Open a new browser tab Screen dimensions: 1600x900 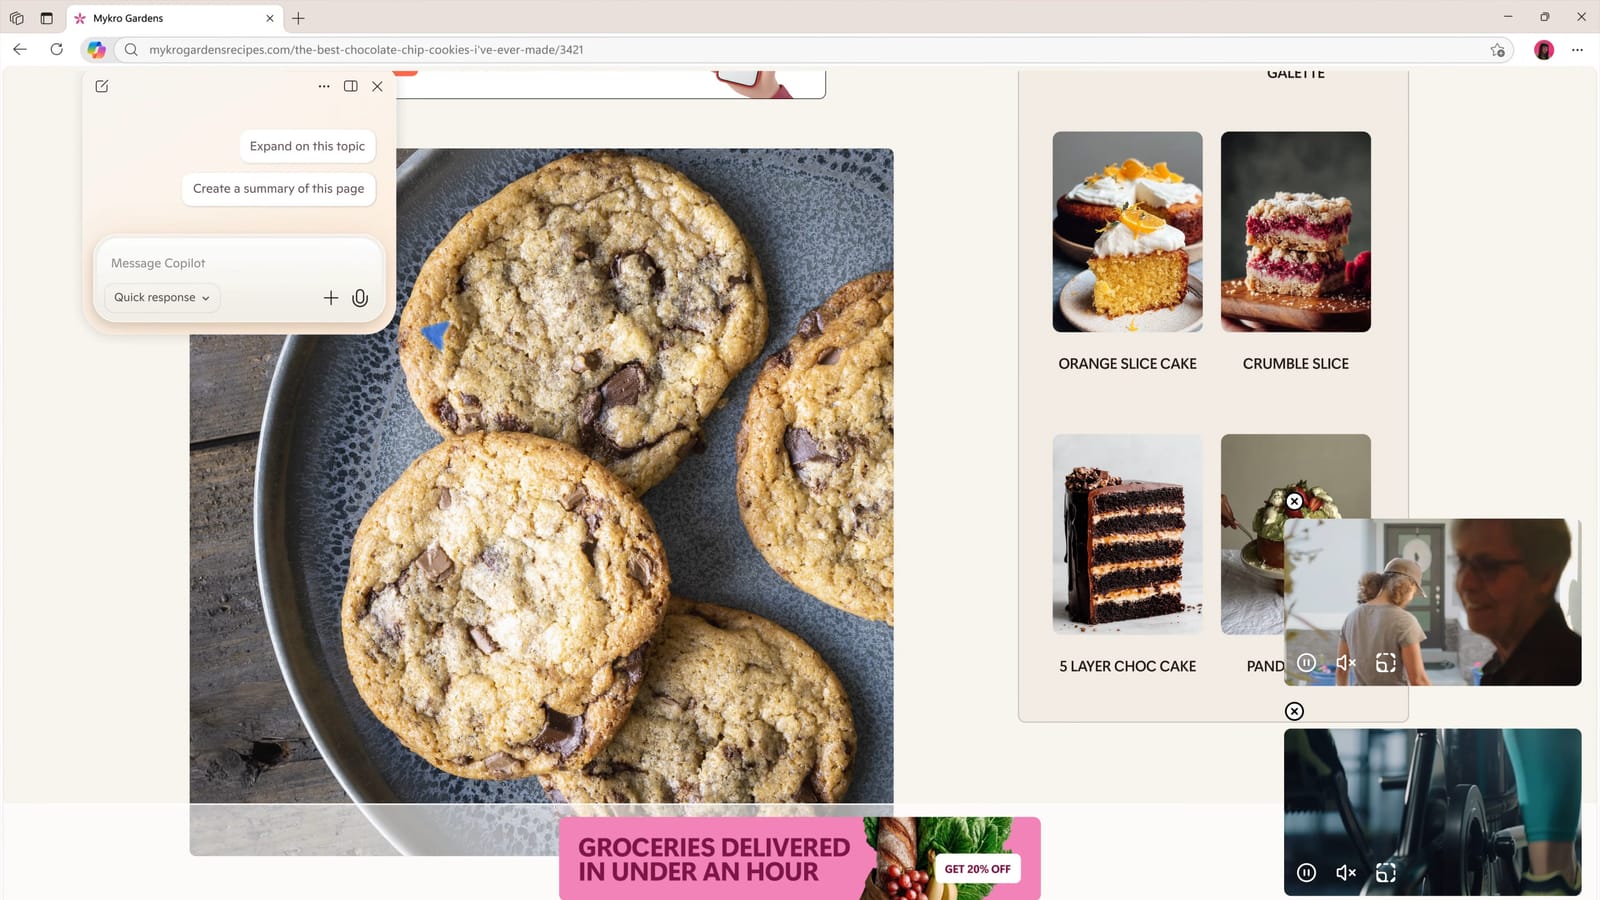(298, 18)
